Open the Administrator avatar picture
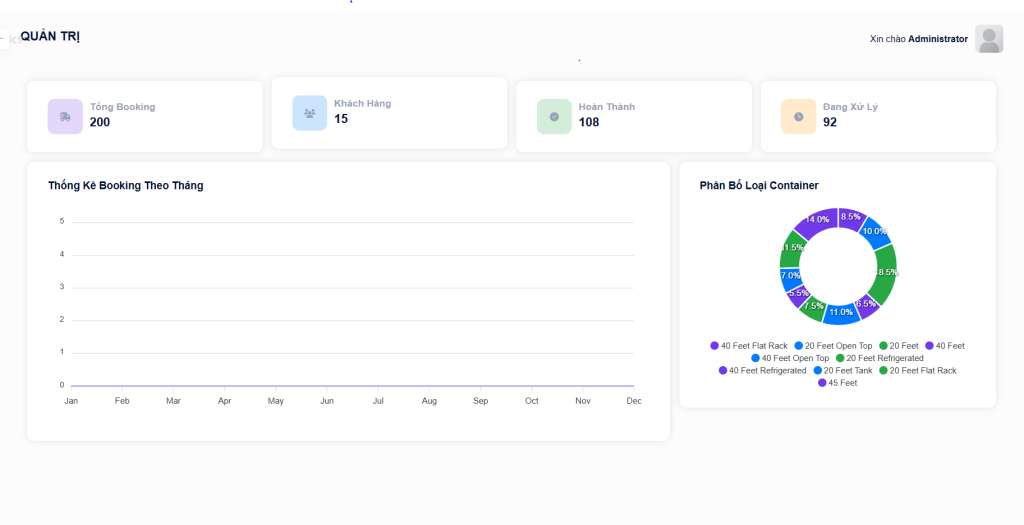The image size is (1024, 525). [x=989, y=39]
